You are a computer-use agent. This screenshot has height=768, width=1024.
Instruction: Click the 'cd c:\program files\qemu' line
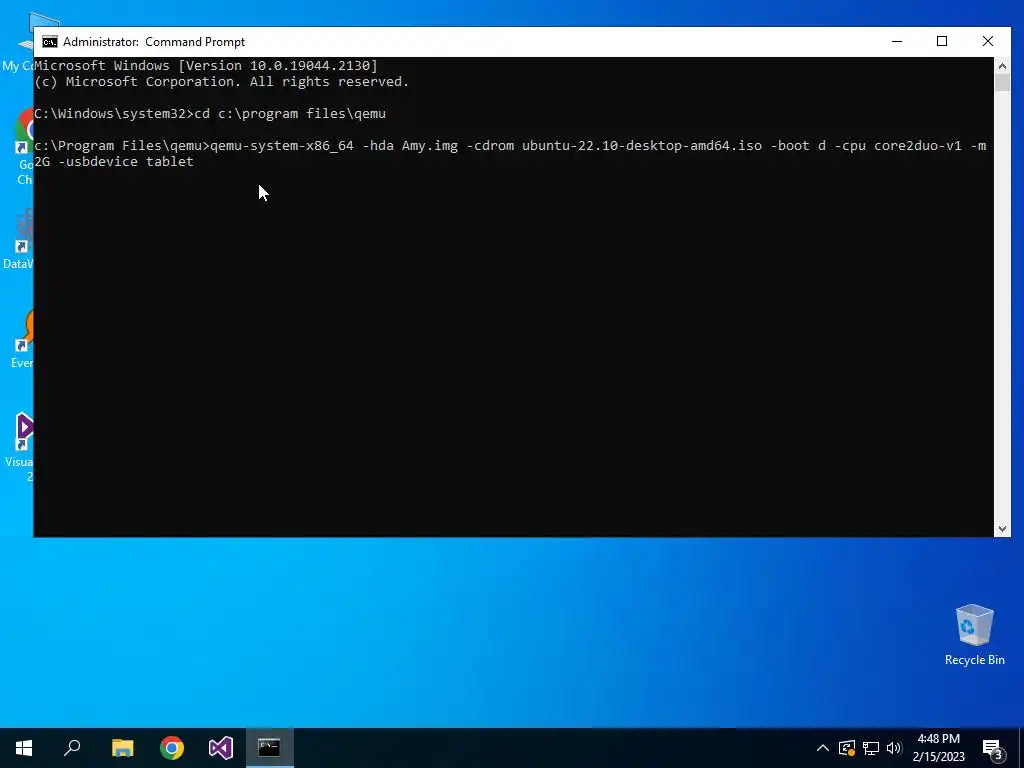click(290, 114)
